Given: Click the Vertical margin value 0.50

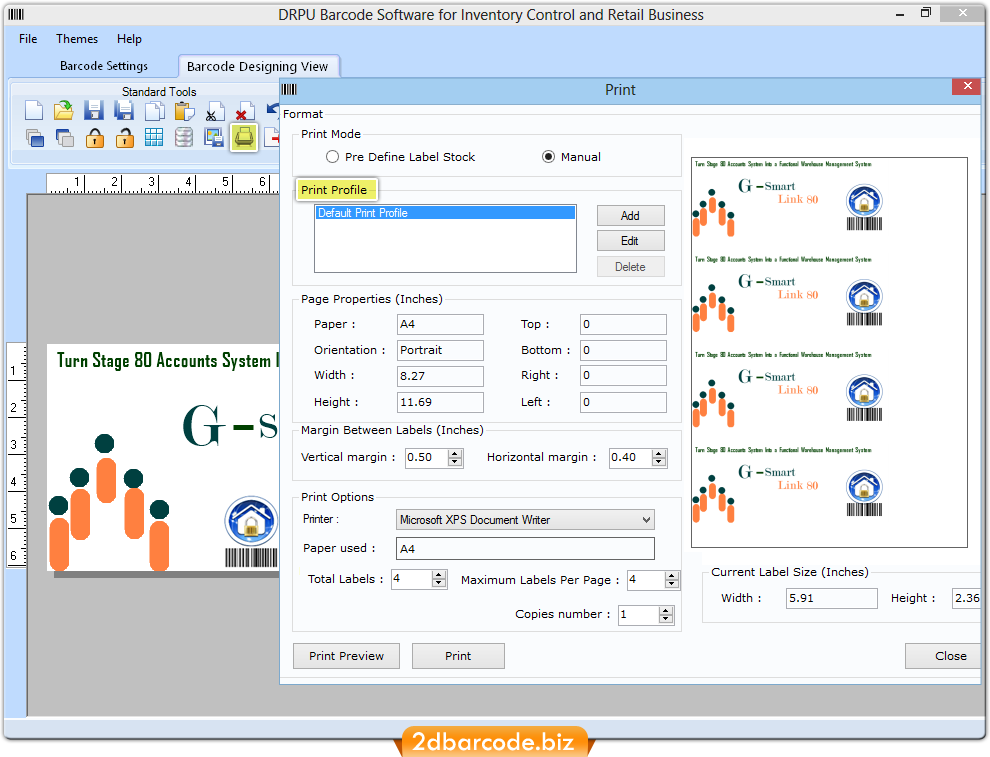Looking at the screenshot, I should [427, 458].
